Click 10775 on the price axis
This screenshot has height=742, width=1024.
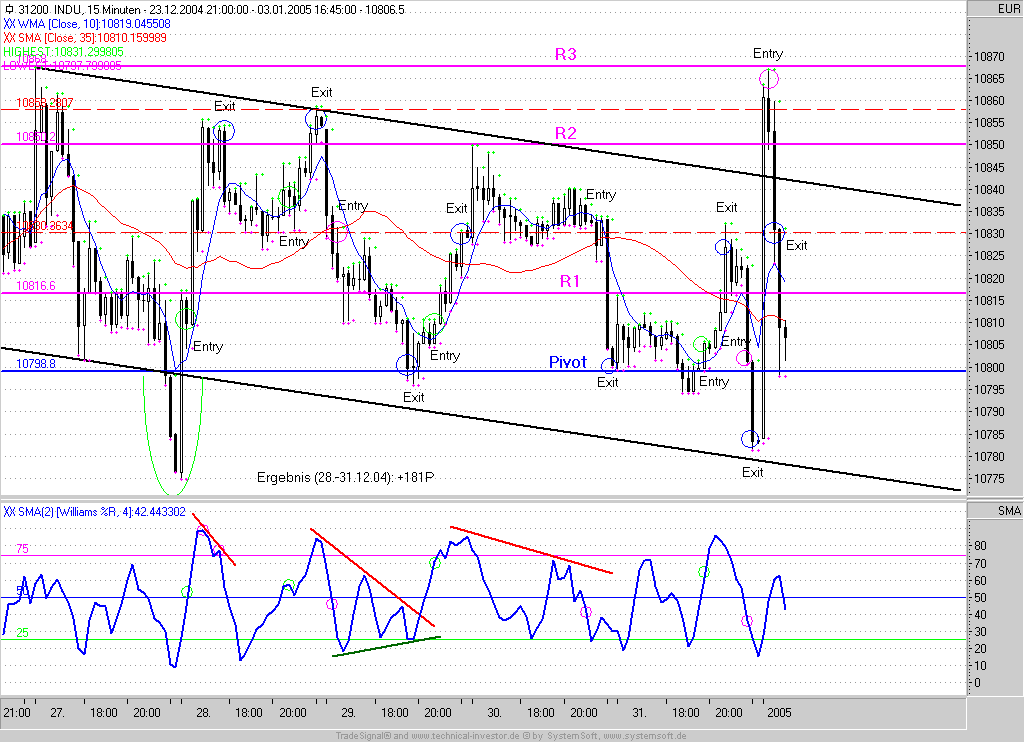tap(989, 479)
